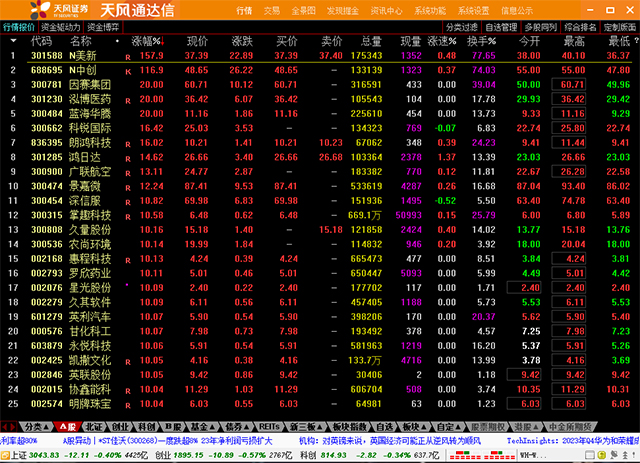This screenshot has width=640, height=463.
Task: Switch to the B股 tab
Action: pos(173,427)
